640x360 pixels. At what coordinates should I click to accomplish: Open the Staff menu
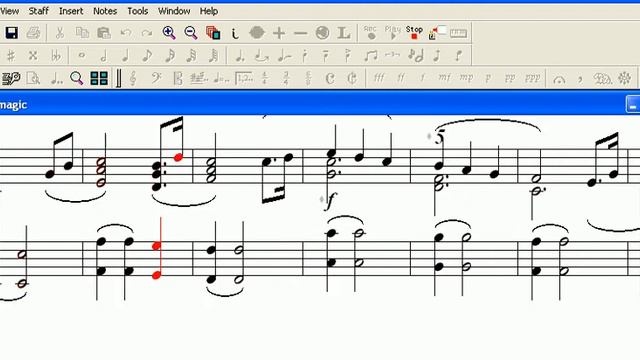(x=39, y=11)
